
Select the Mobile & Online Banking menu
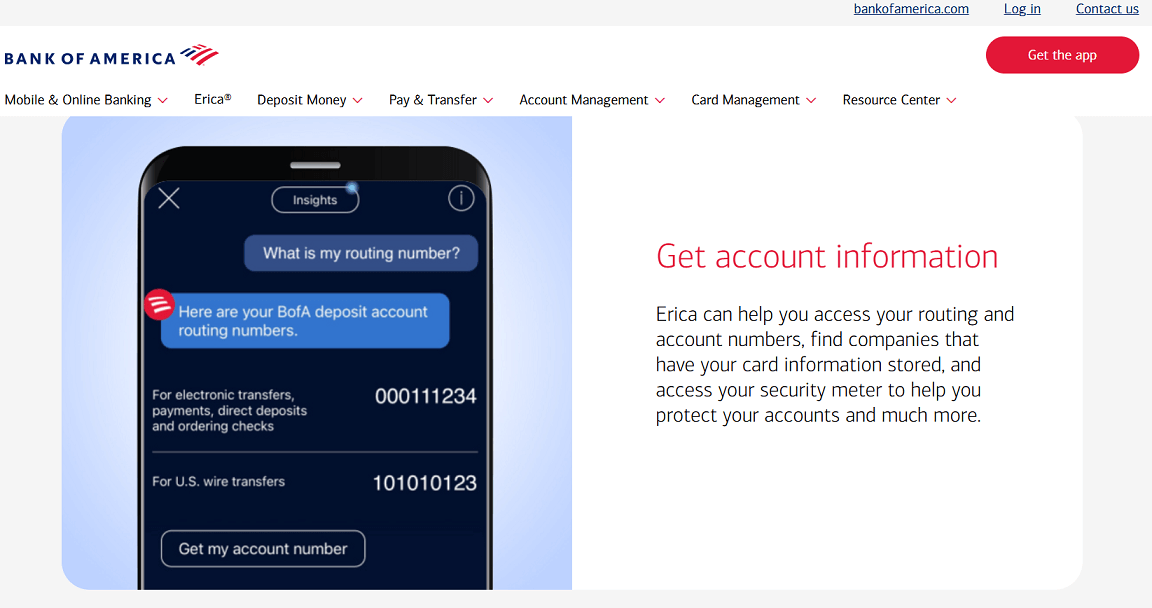(79, 100)
